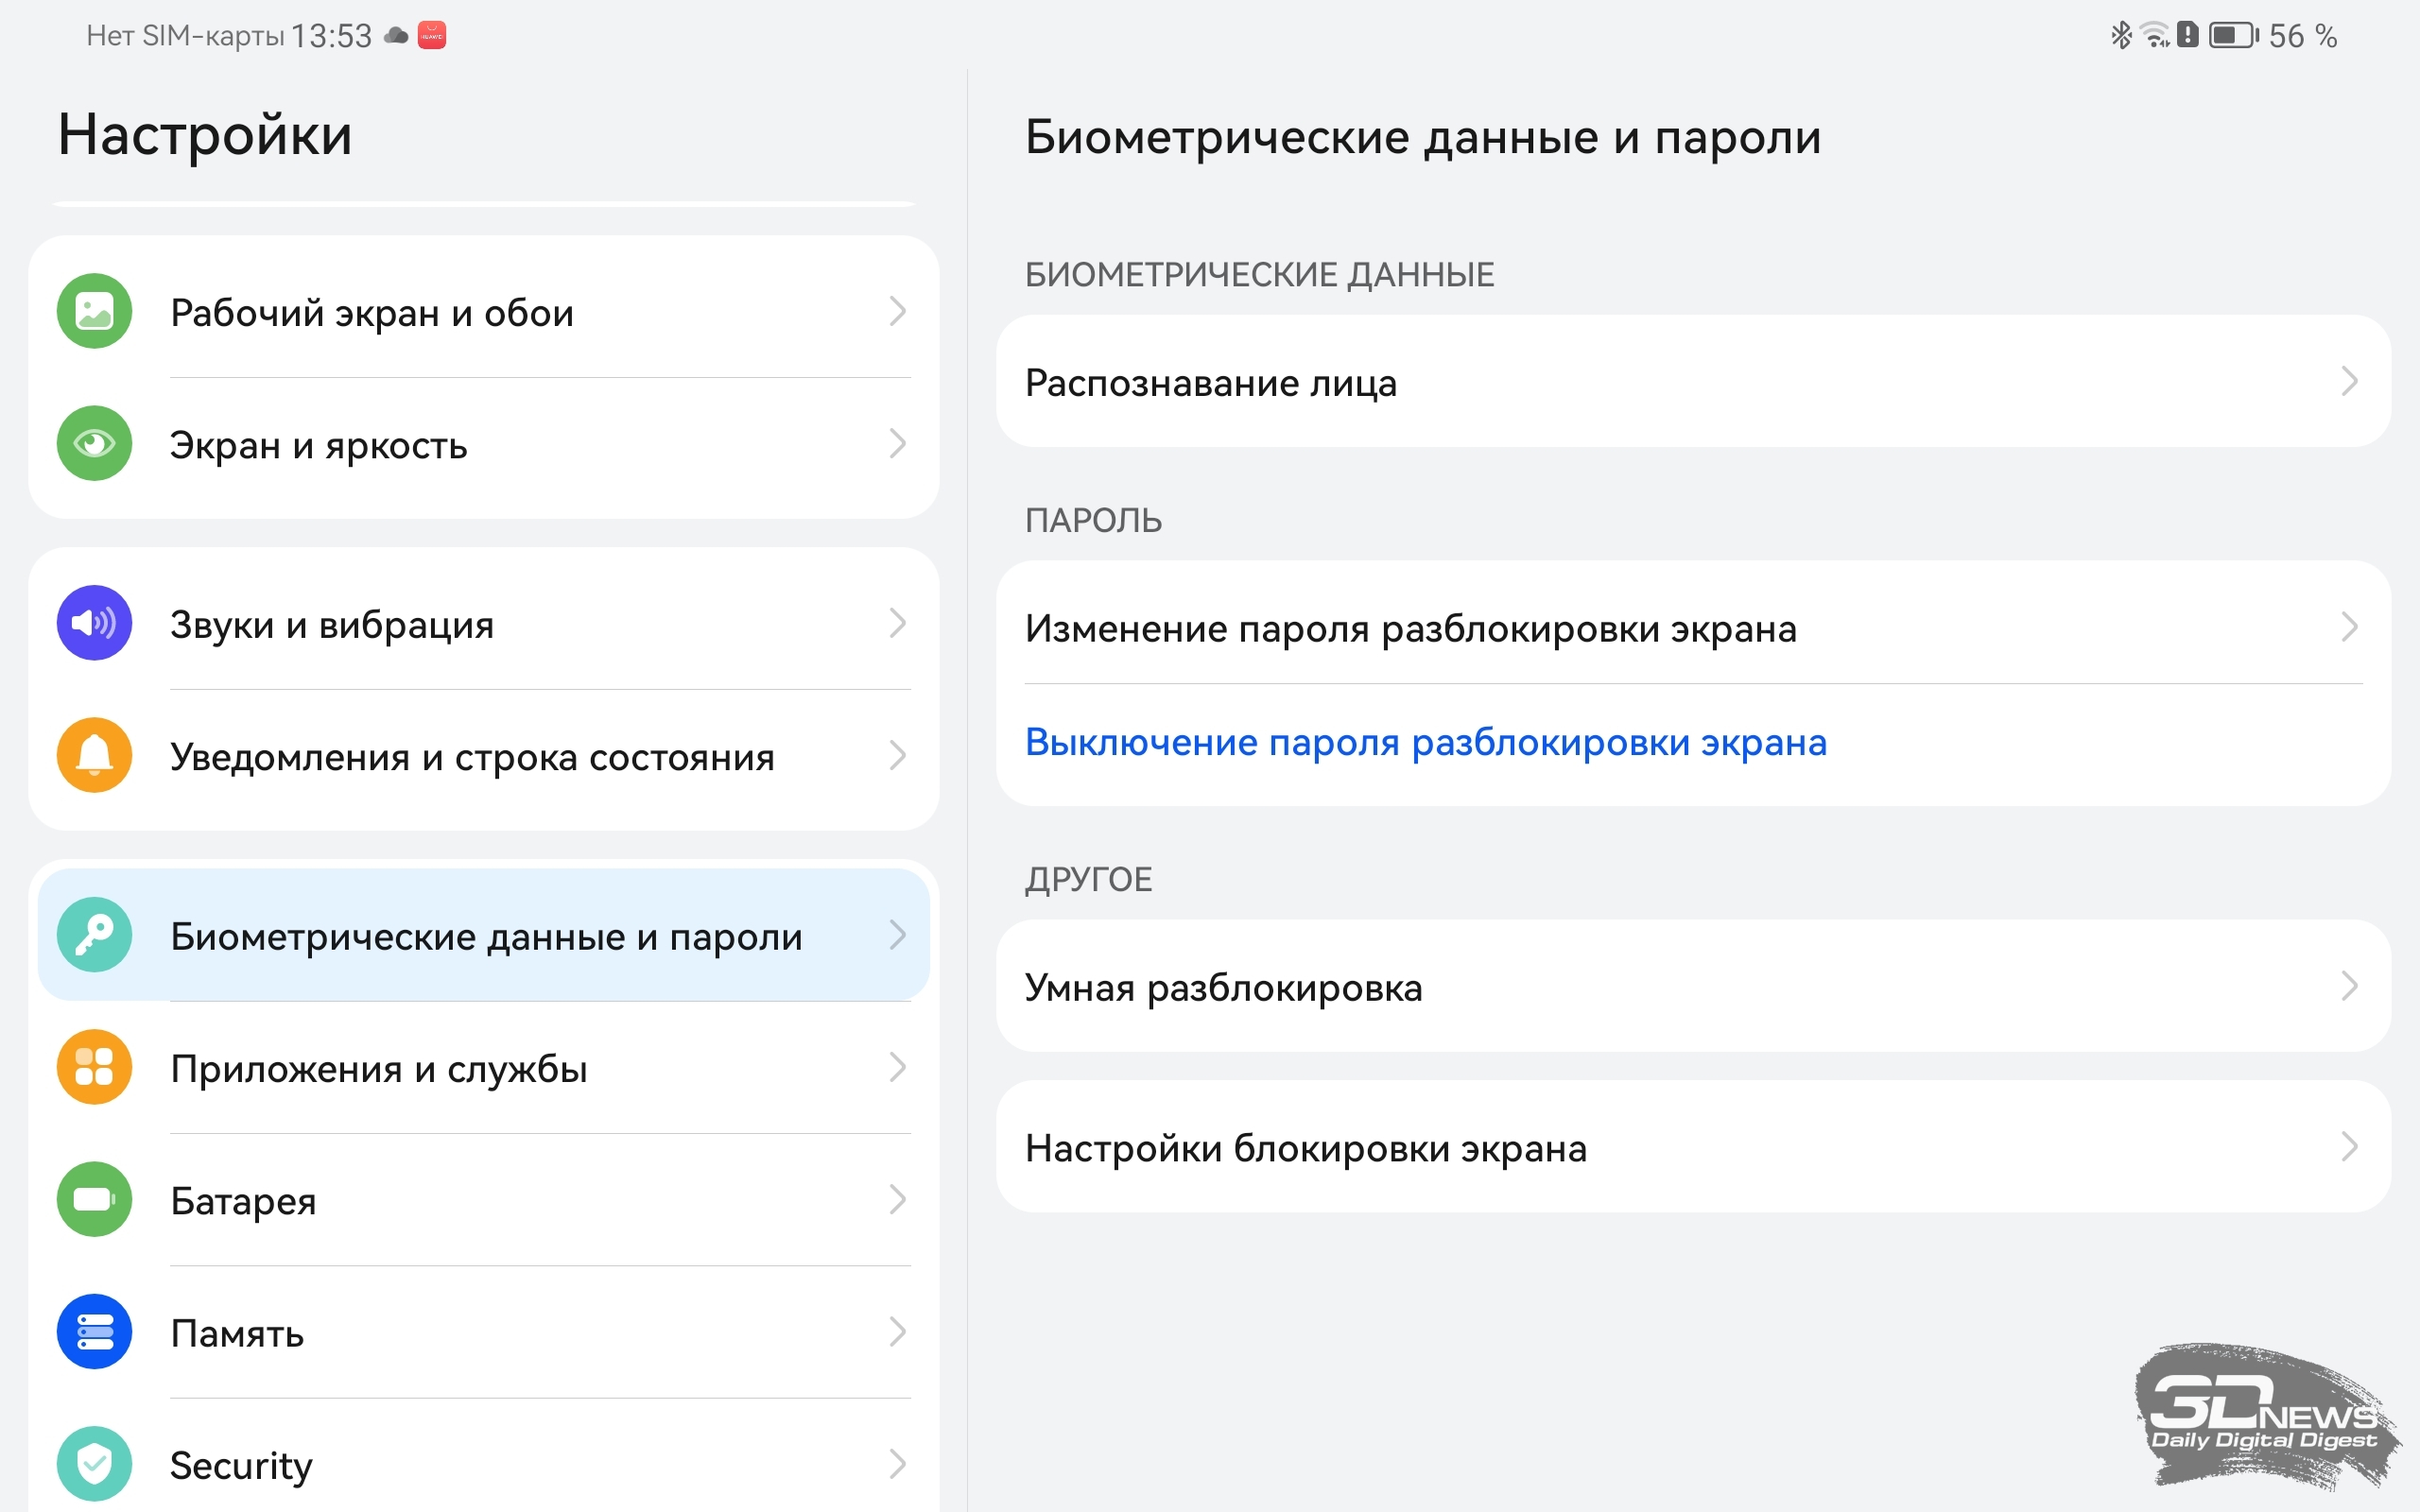
Task: Tap the red Huawei notification icon
Action: click(x=432, y=36)
